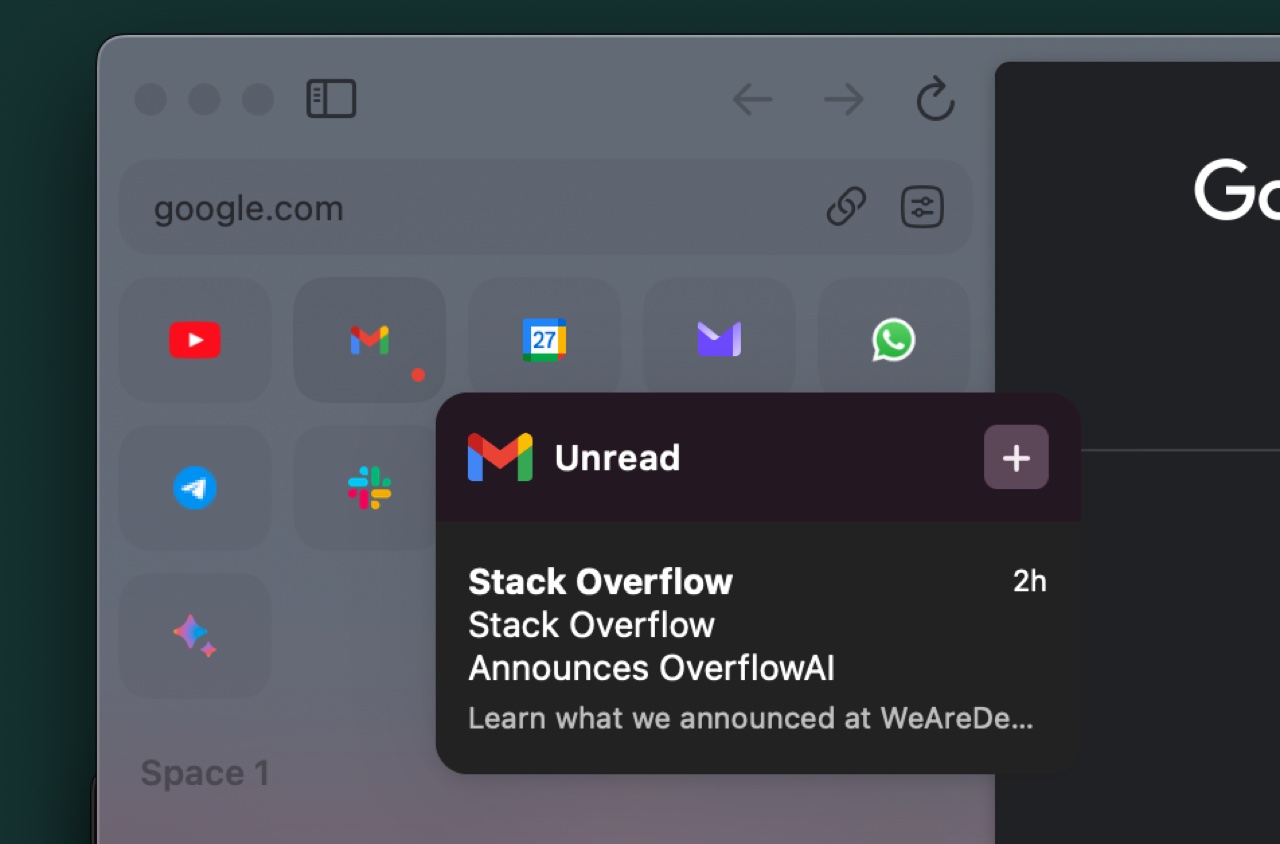1280x844 pixels.
Task: Toggle the sidebar panel icon
Action: pos(331,99)
